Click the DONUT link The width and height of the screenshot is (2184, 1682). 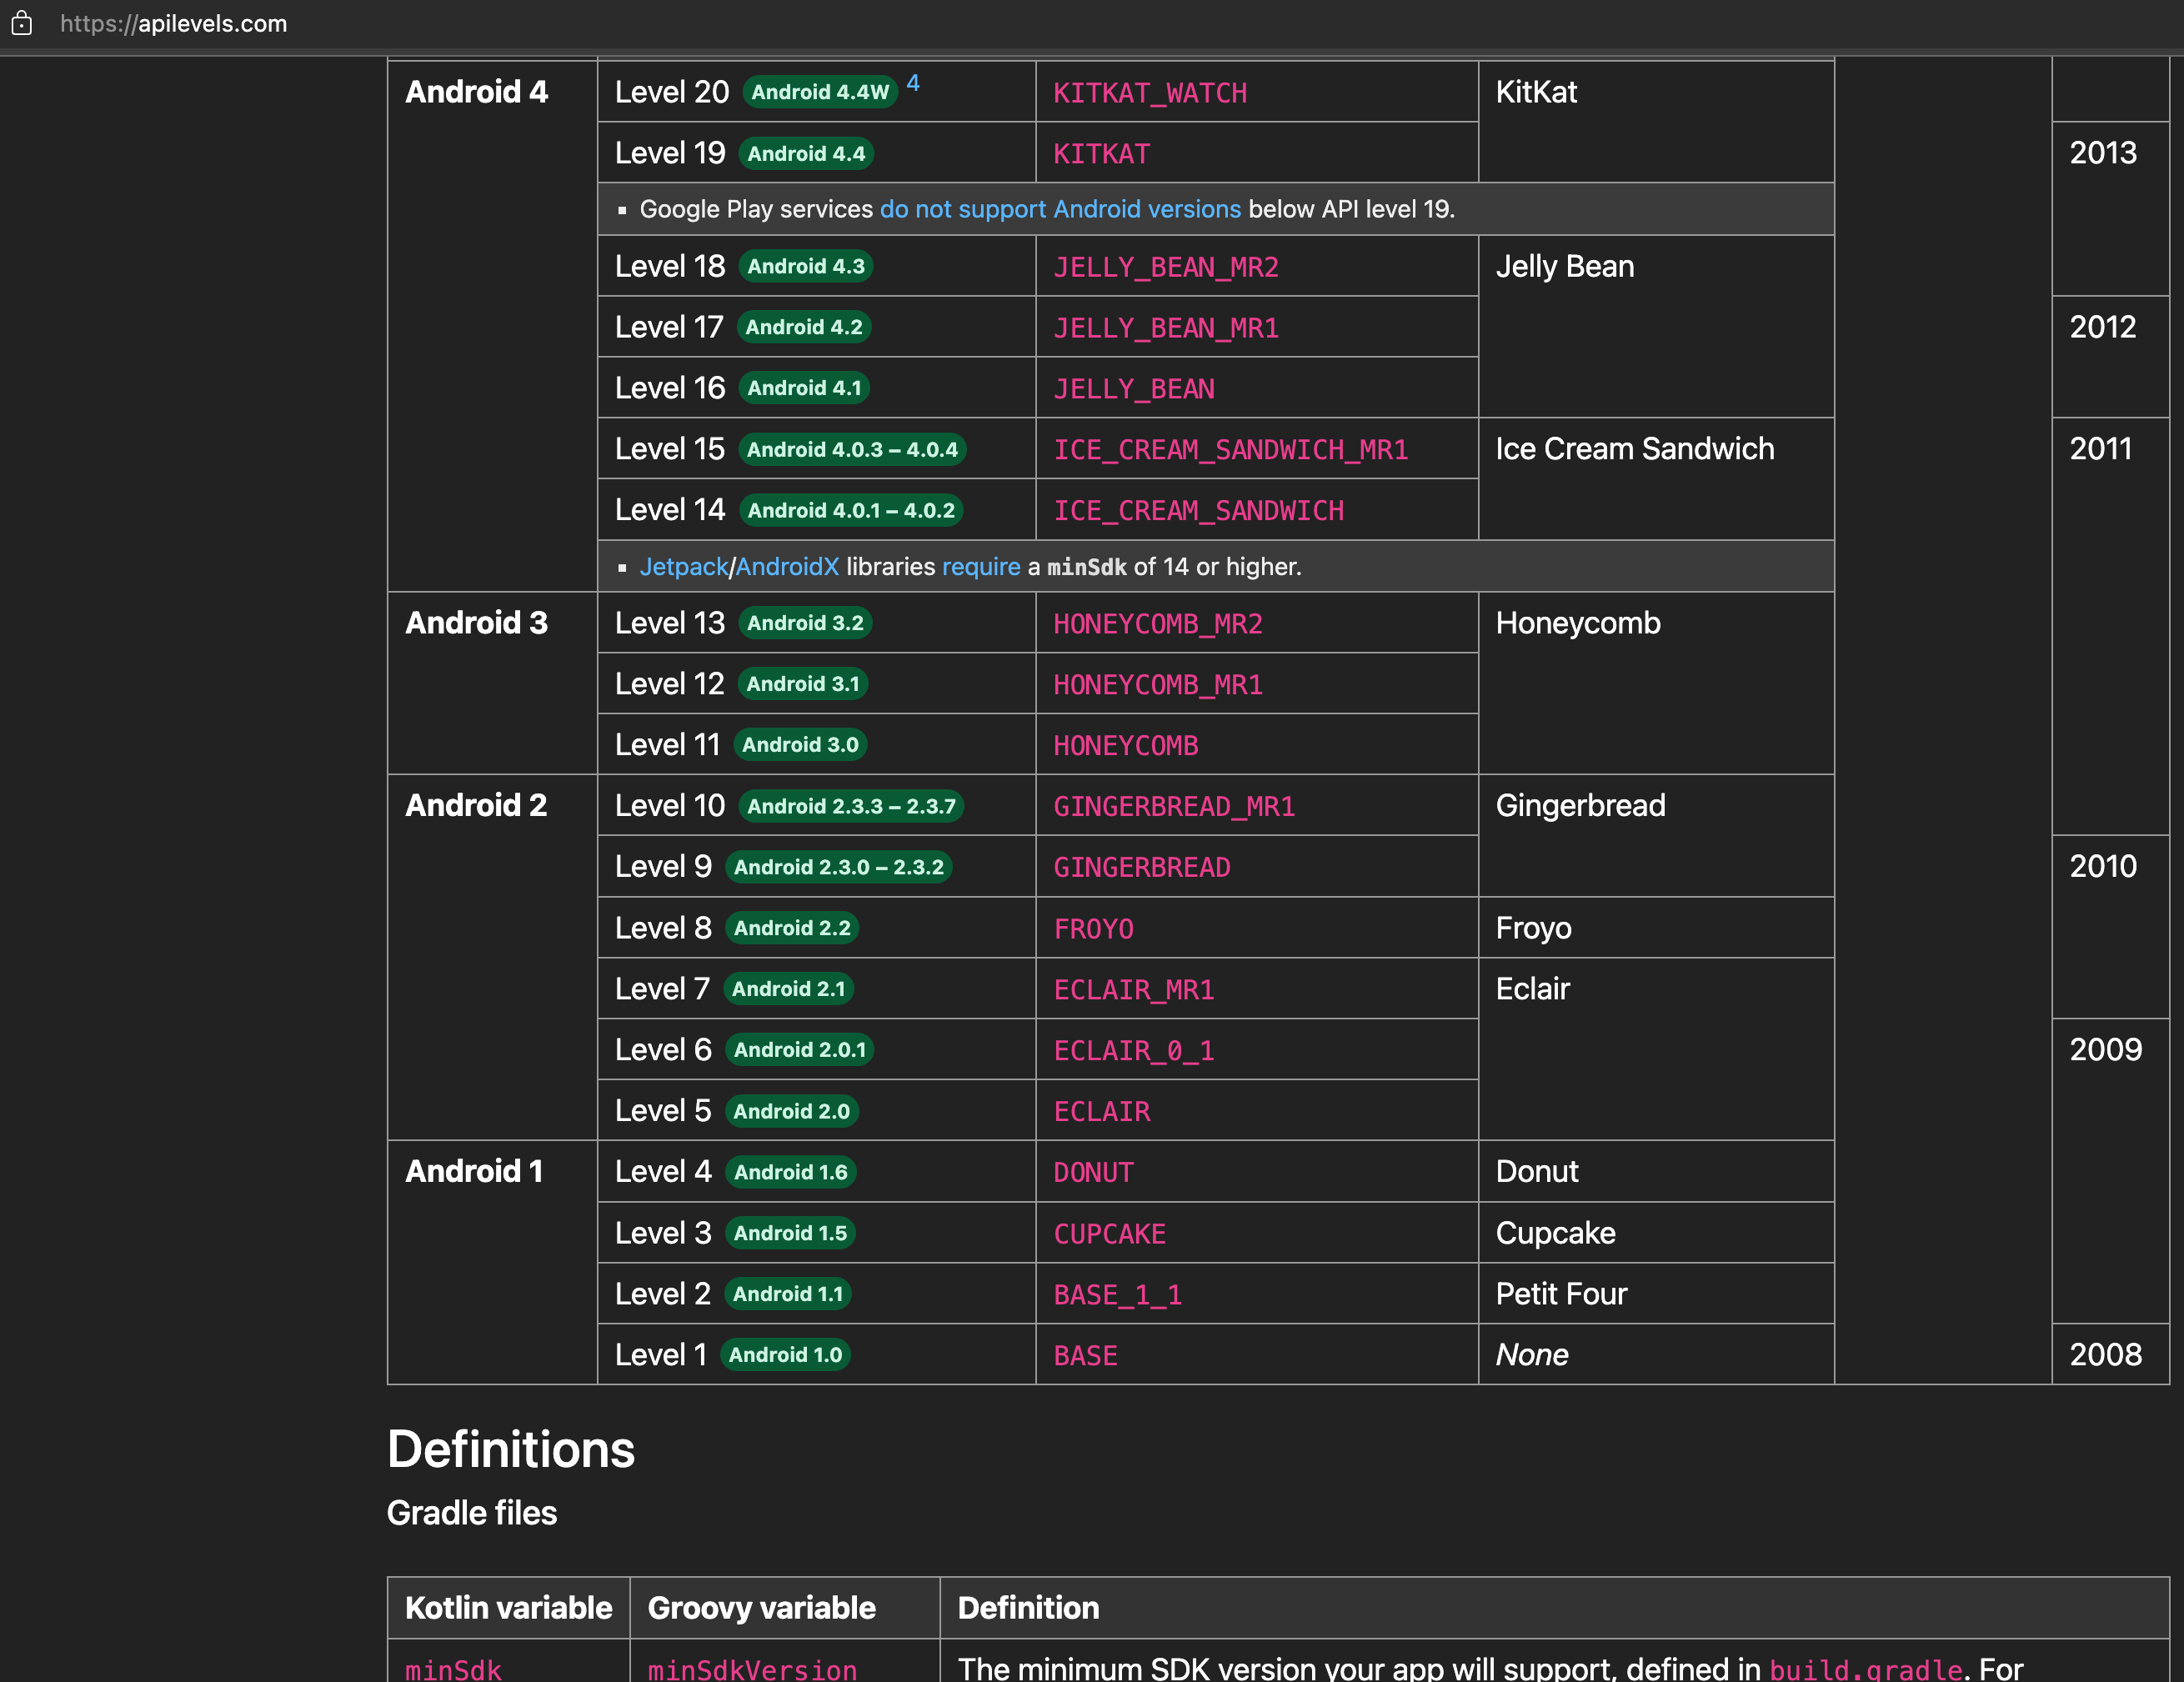coord(1093,1172)
